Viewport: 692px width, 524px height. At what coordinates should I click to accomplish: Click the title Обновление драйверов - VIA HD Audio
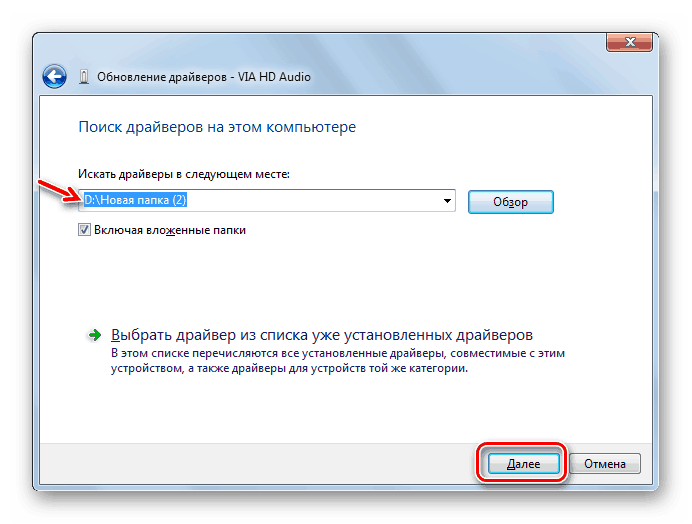(204, 77)
